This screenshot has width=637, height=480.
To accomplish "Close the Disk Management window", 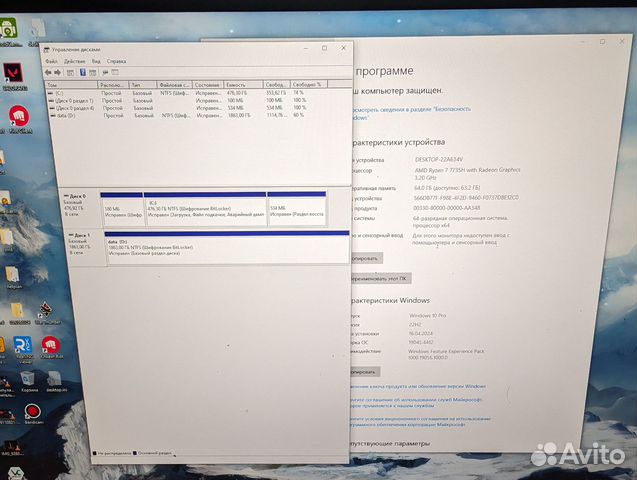I will pyautogui.click(x=344, y=48).
